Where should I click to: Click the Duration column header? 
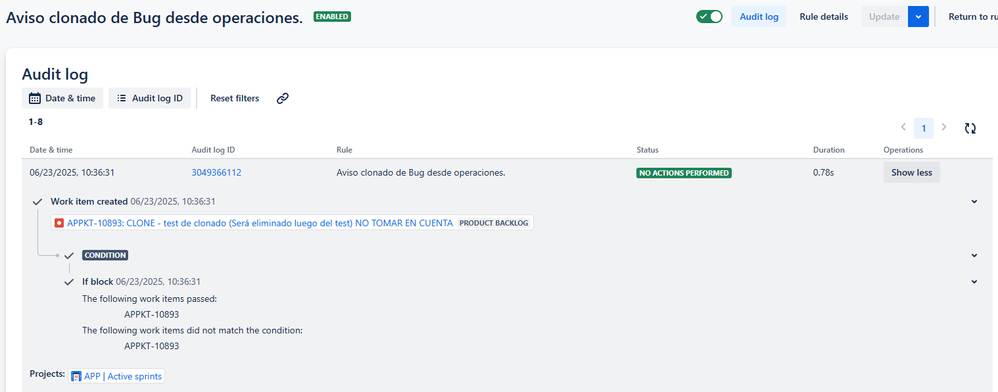829,150
